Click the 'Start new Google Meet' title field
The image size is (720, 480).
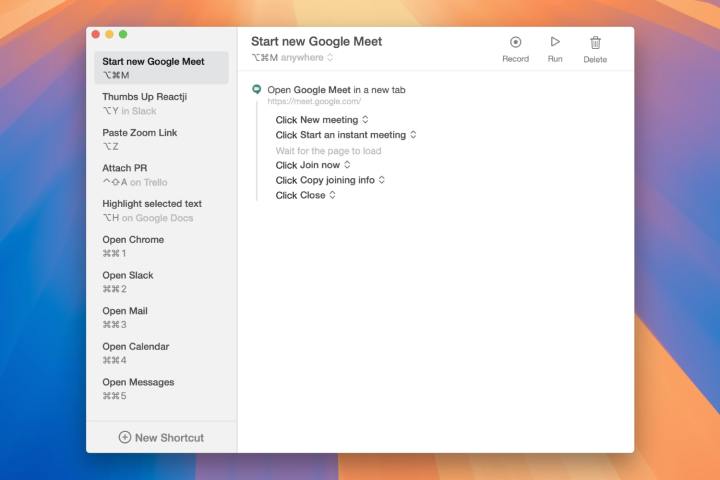(316, 42)
